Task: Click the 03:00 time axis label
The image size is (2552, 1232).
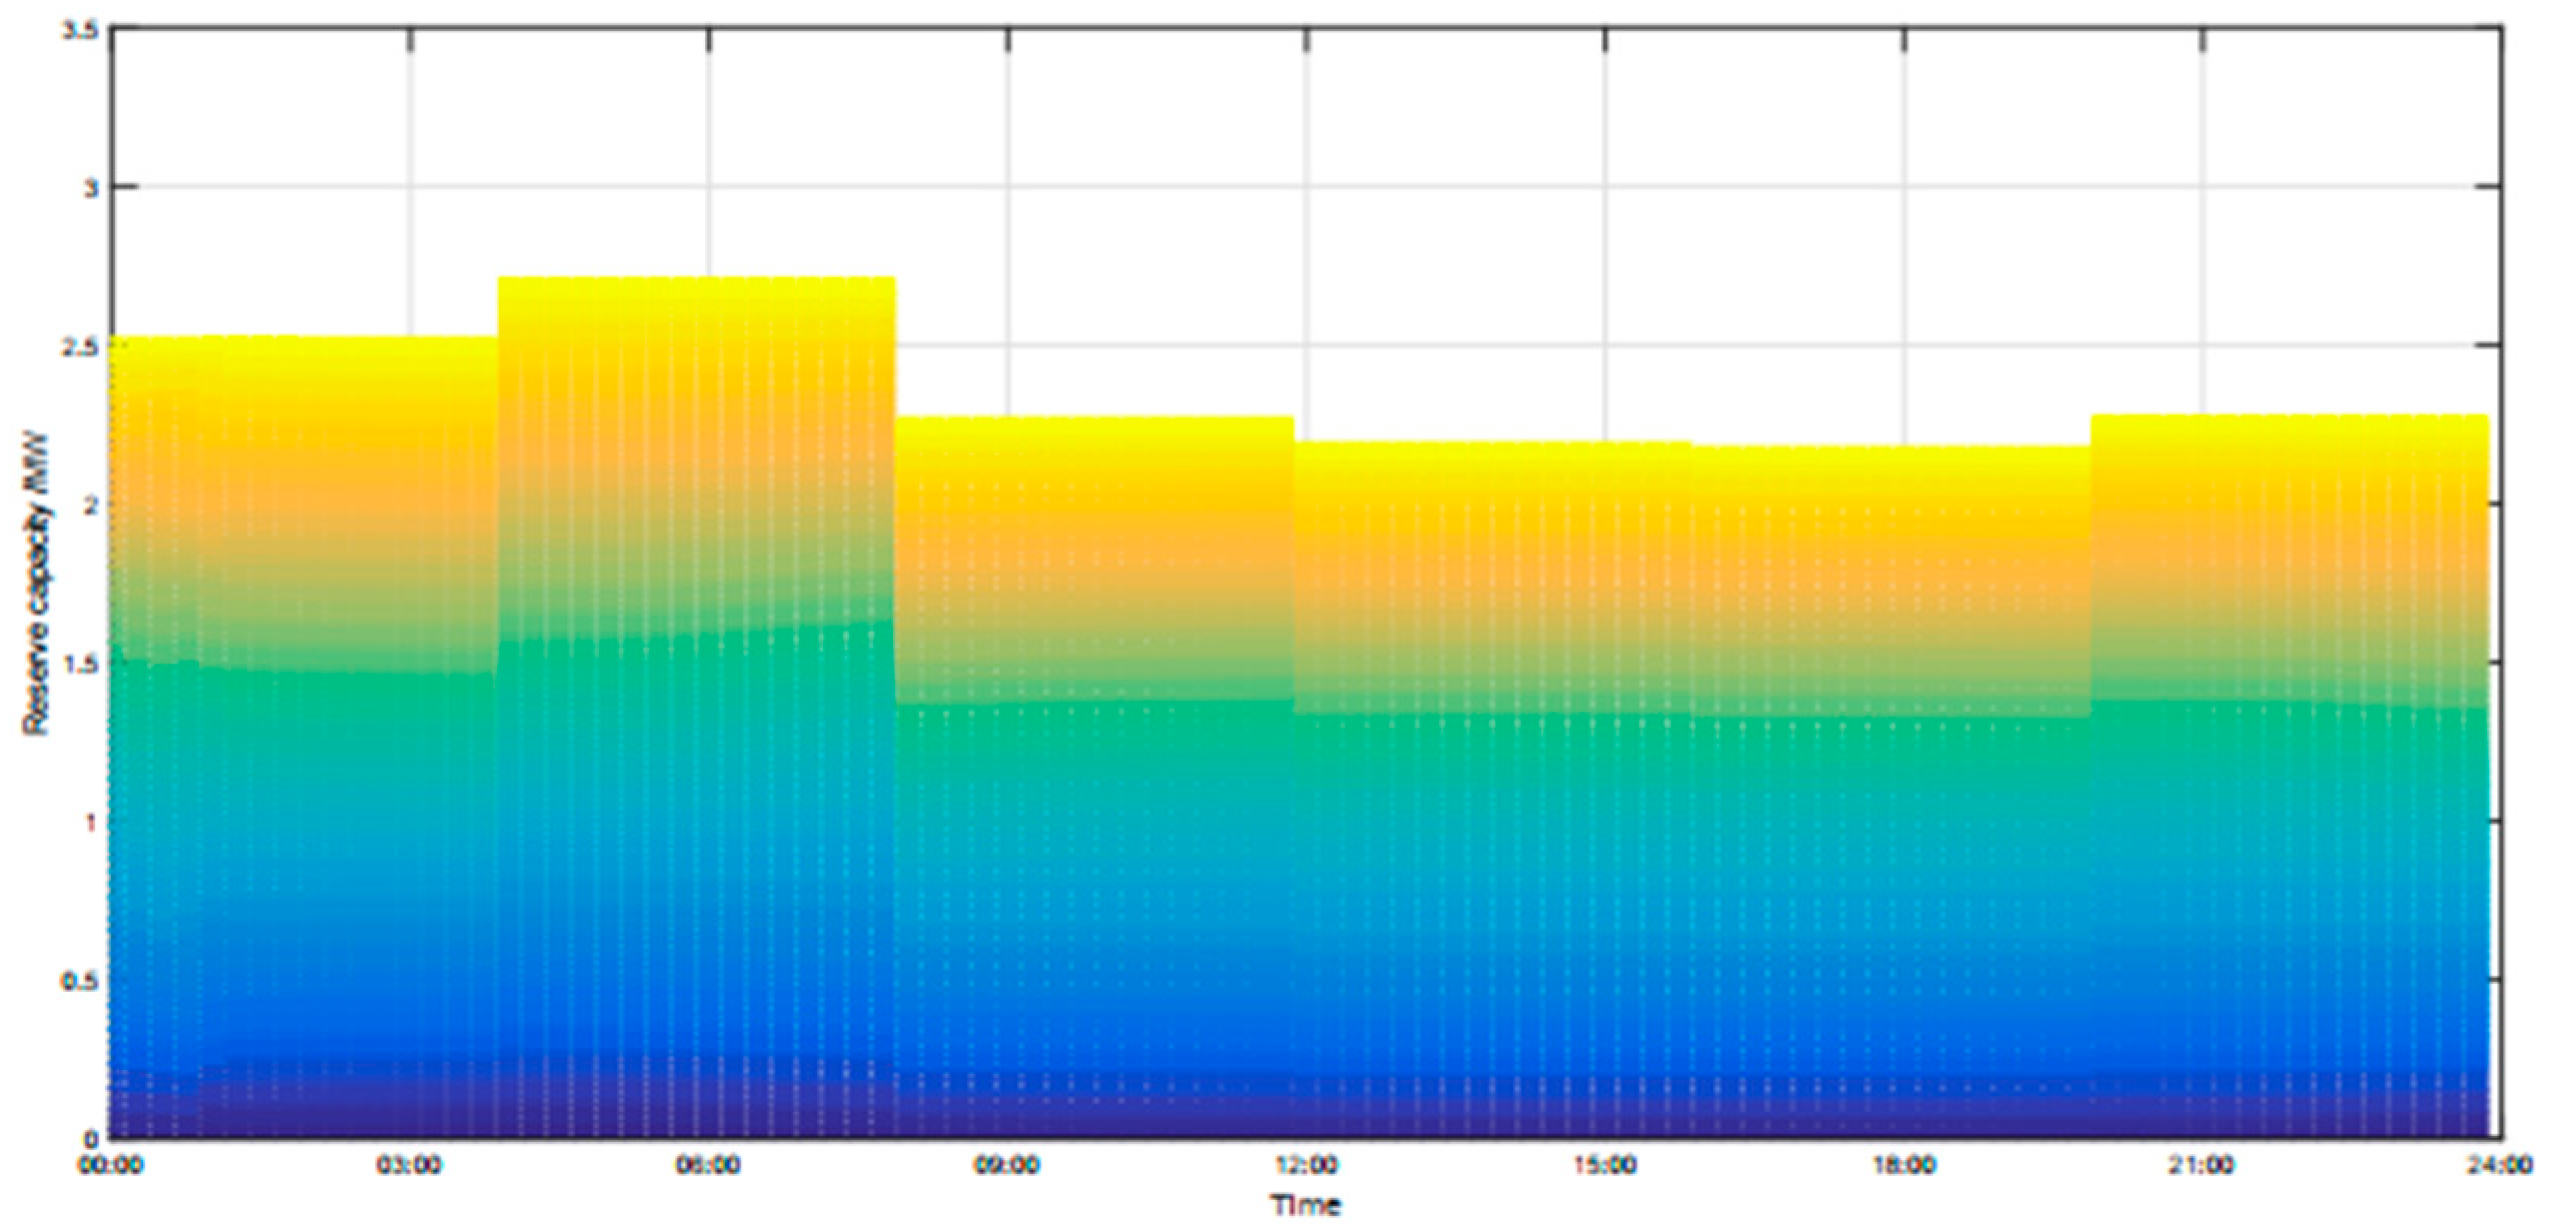Action: click(409, 1166)
